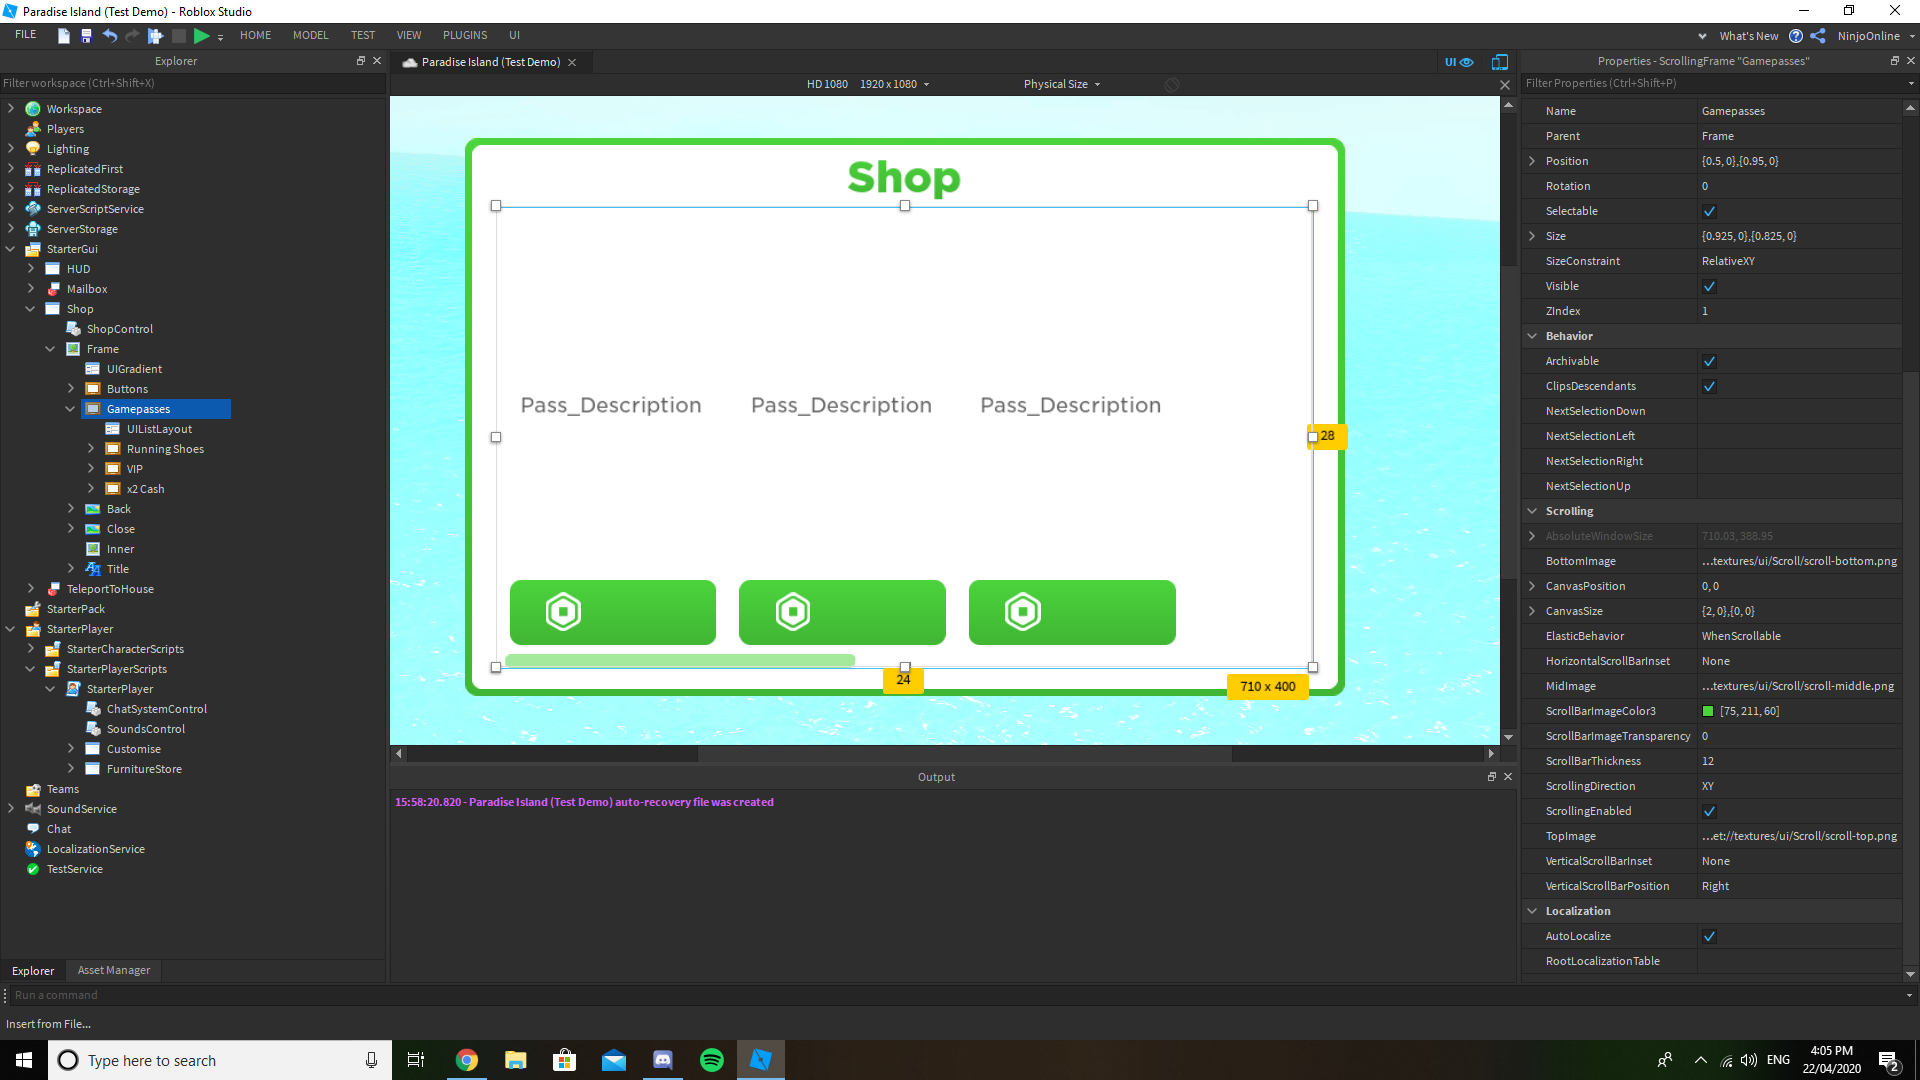
Task: Expand the Workspace tree node
Action: 11,109
